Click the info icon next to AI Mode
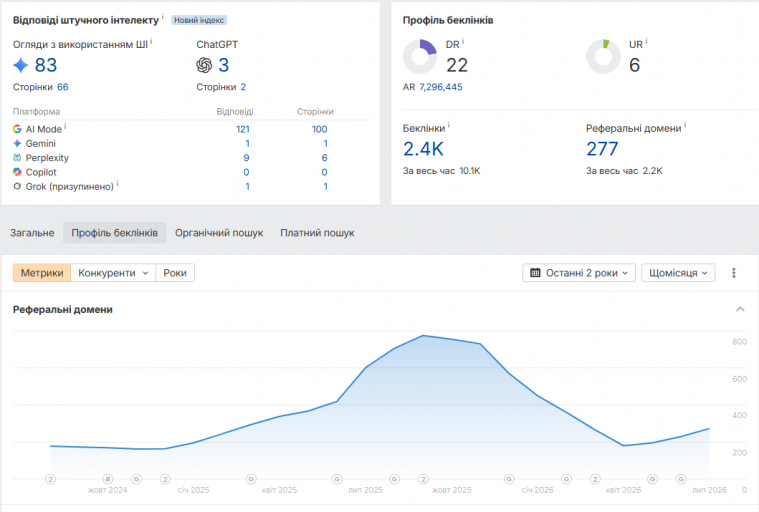Screen dimensions: 759x512 point(65,126)
